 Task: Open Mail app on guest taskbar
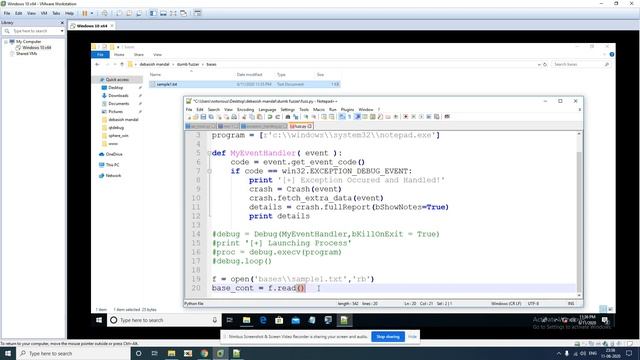(x=296, y=320)
